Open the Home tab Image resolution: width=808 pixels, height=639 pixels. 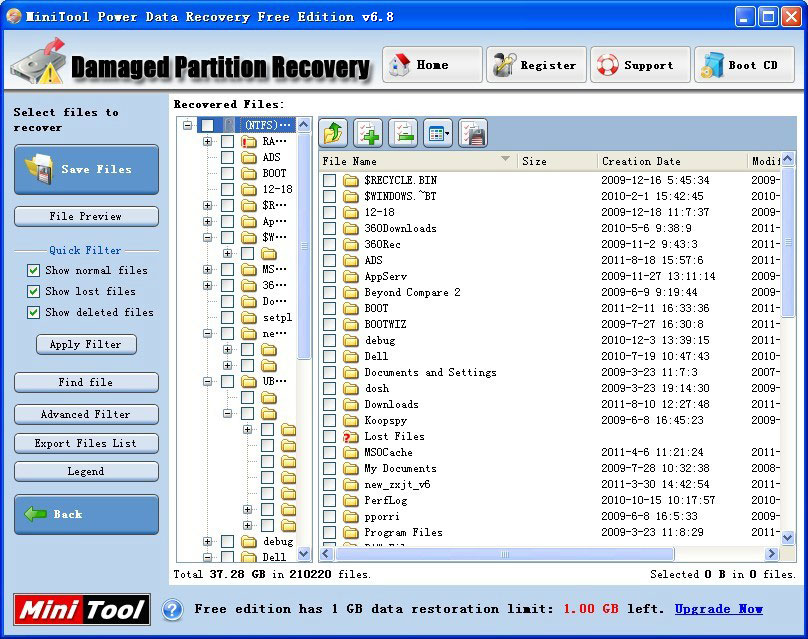coord(432,65)
